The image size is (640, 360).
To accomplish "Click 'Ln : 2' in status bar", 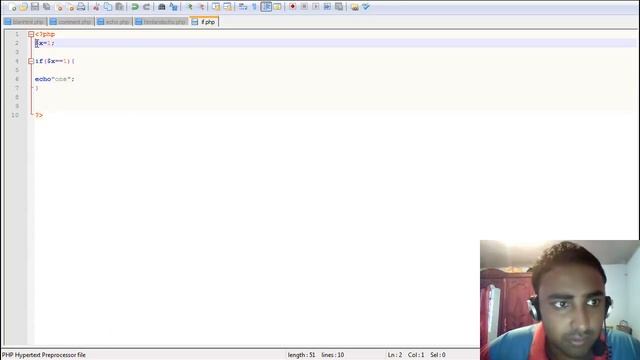I will point(395,355).
